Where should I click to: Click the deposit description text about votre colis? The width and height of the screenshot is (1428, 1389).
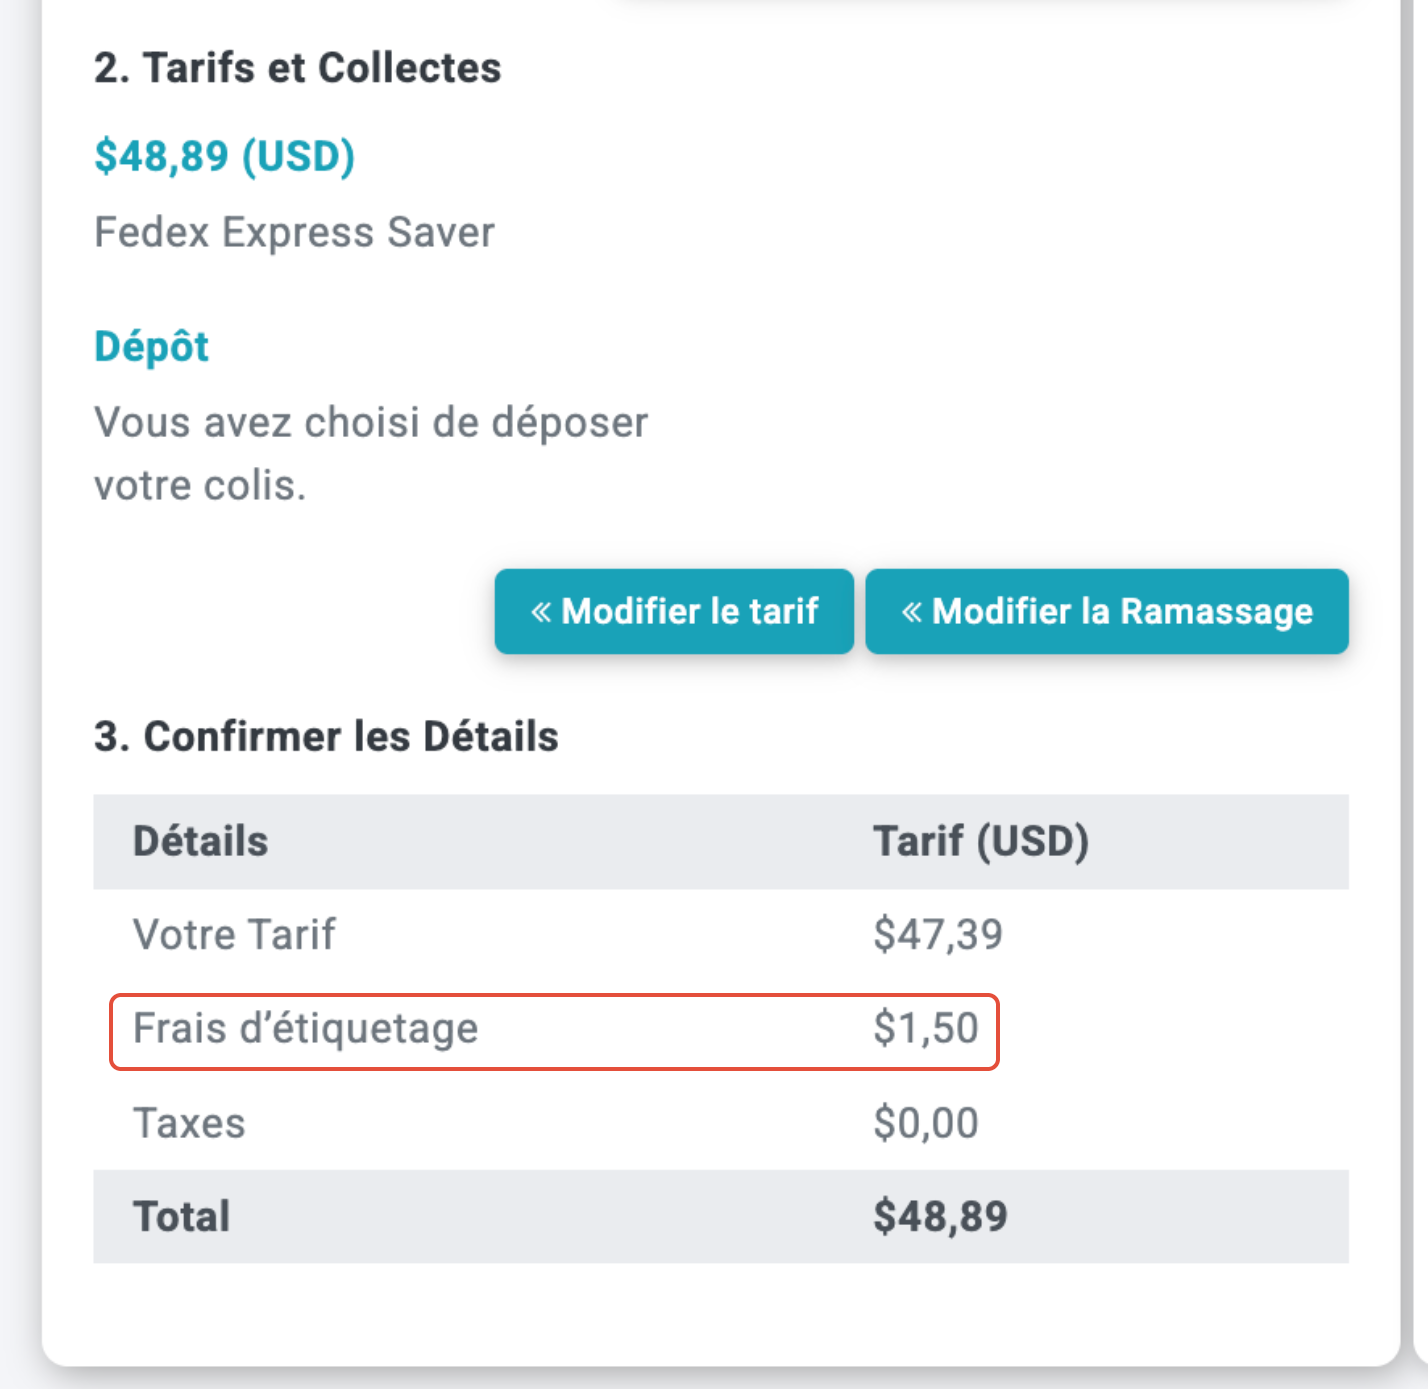(370, 453)
